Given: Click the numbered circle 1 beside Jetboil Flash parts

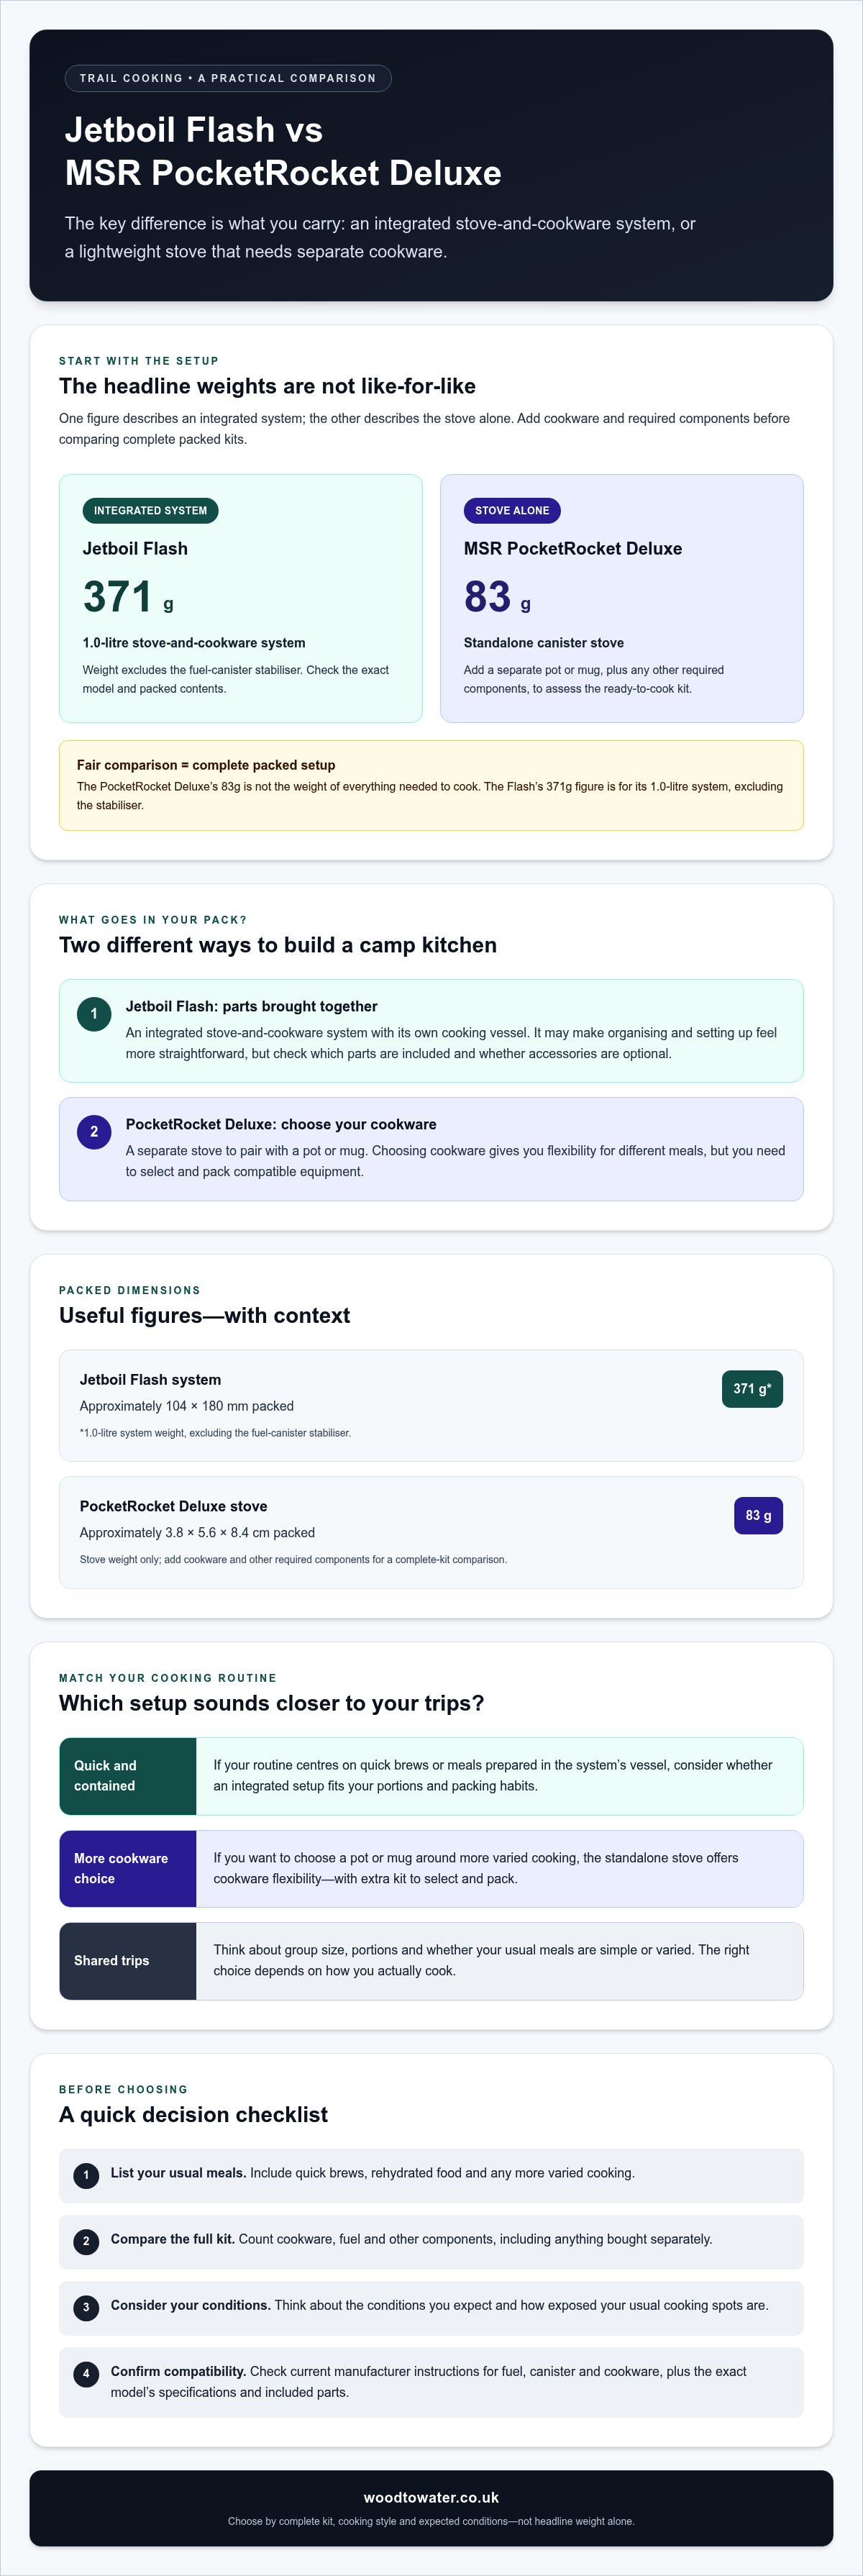Looking at the screenshot, I should click(x=94, y=1013).
